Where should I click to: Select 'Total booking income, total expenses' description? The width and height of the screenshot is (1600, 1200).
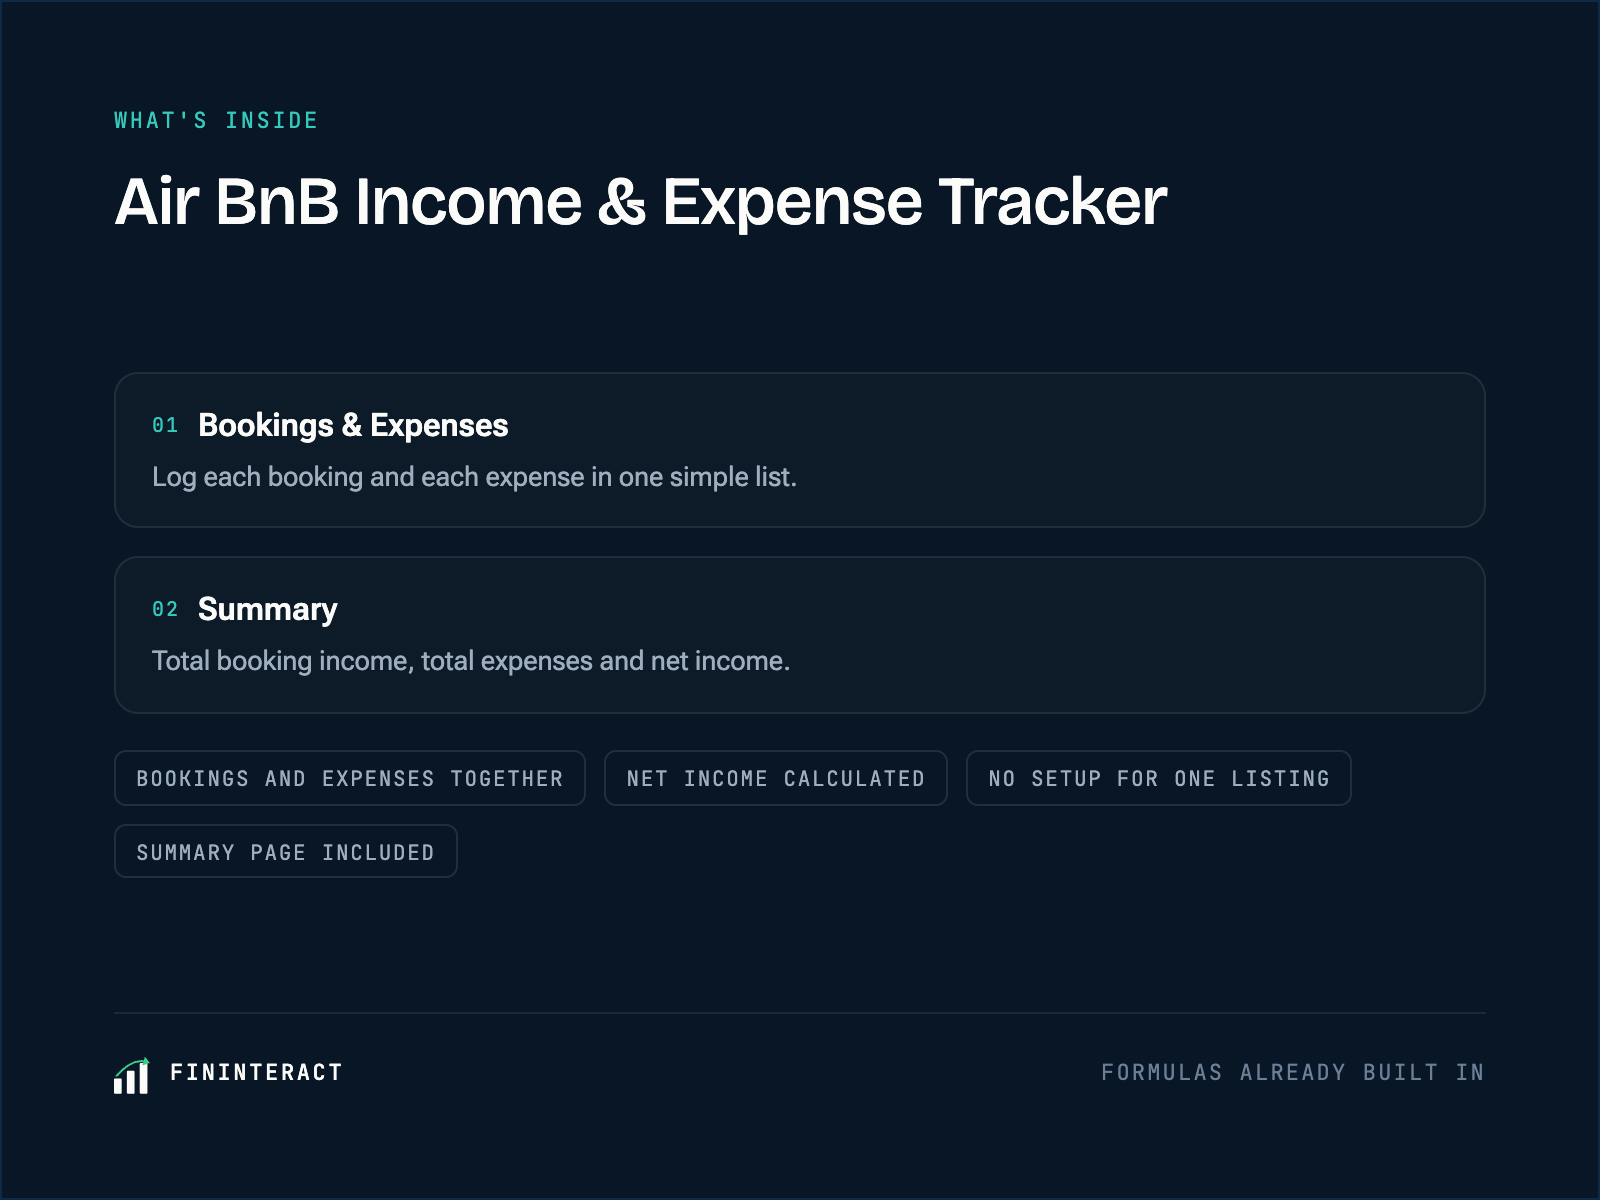[x=471, y=661]
